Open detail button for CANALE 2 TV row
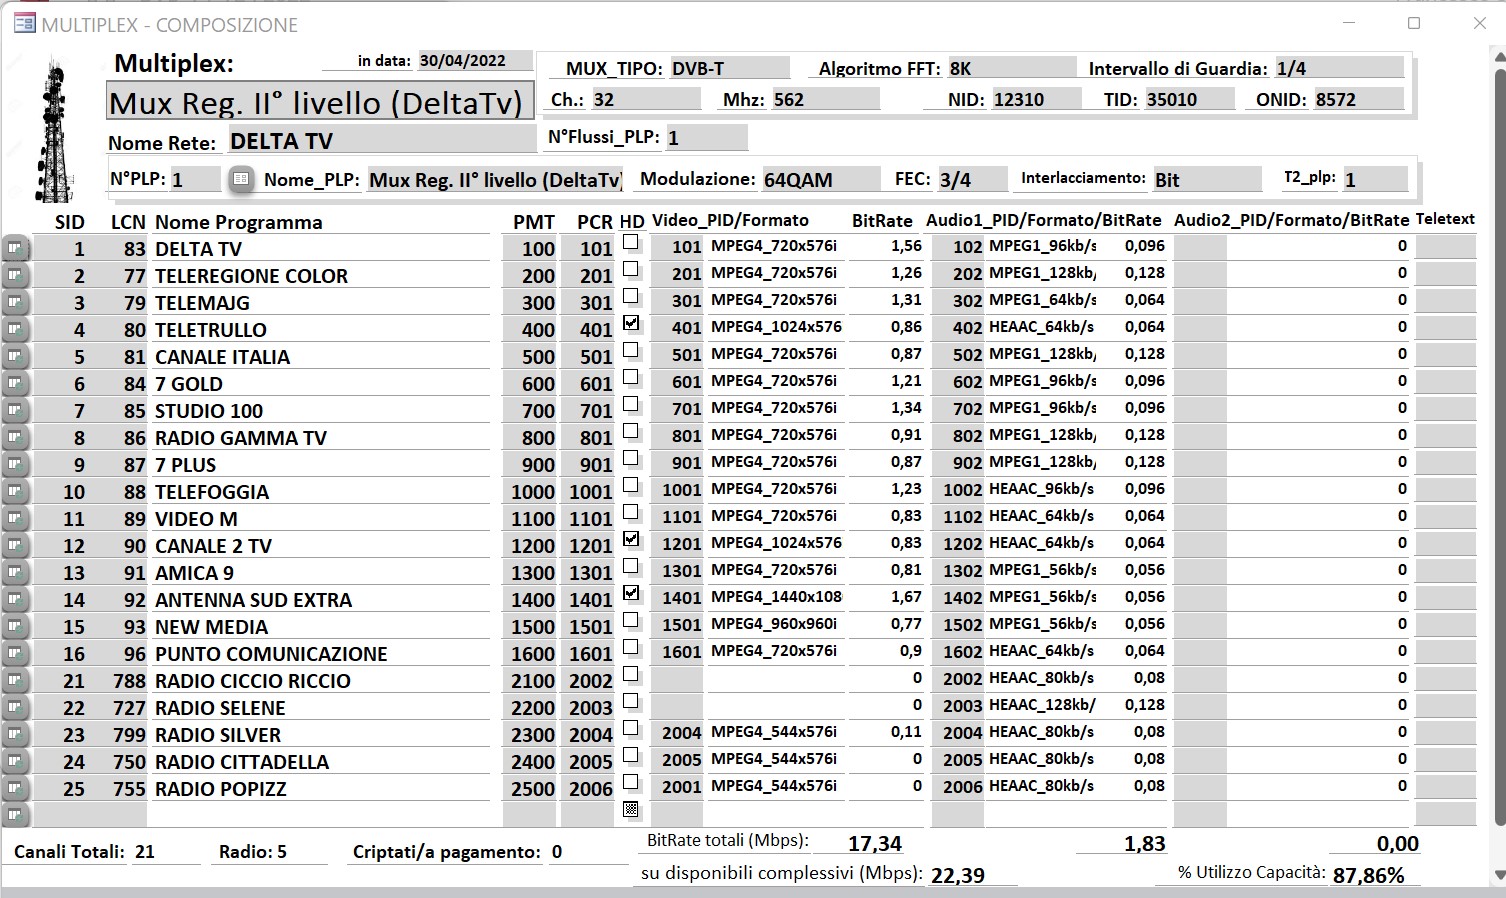1506x898 pixels. click(16, 546)
